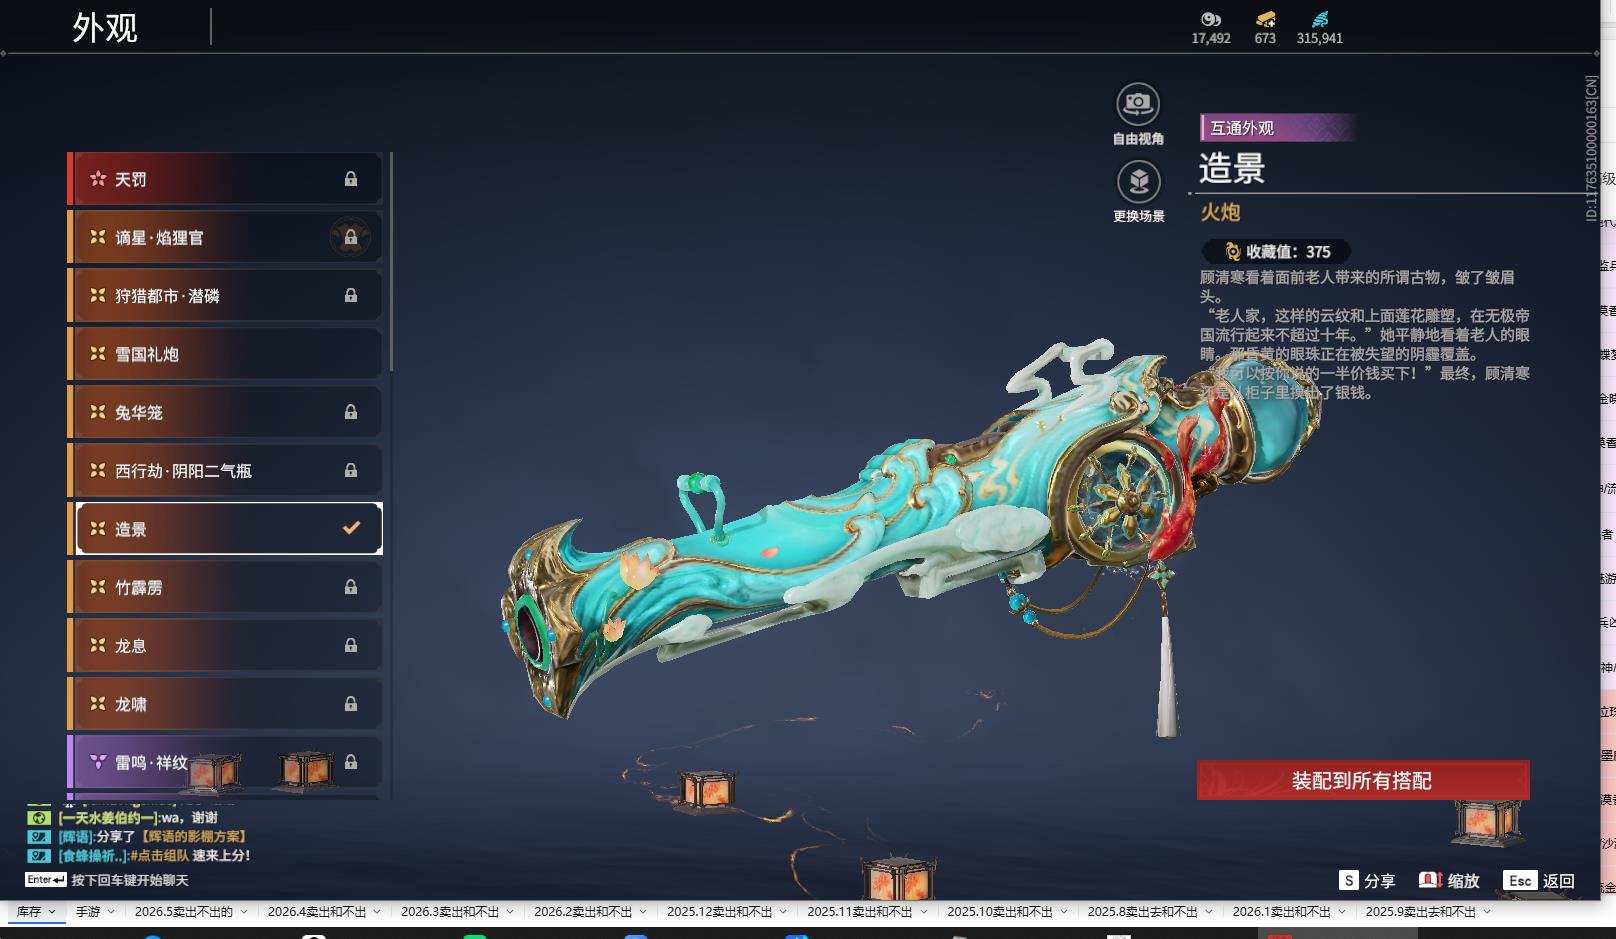Open the 自由视角 free camera icon
The image size is (1616, 939).
pos(1138,104)
